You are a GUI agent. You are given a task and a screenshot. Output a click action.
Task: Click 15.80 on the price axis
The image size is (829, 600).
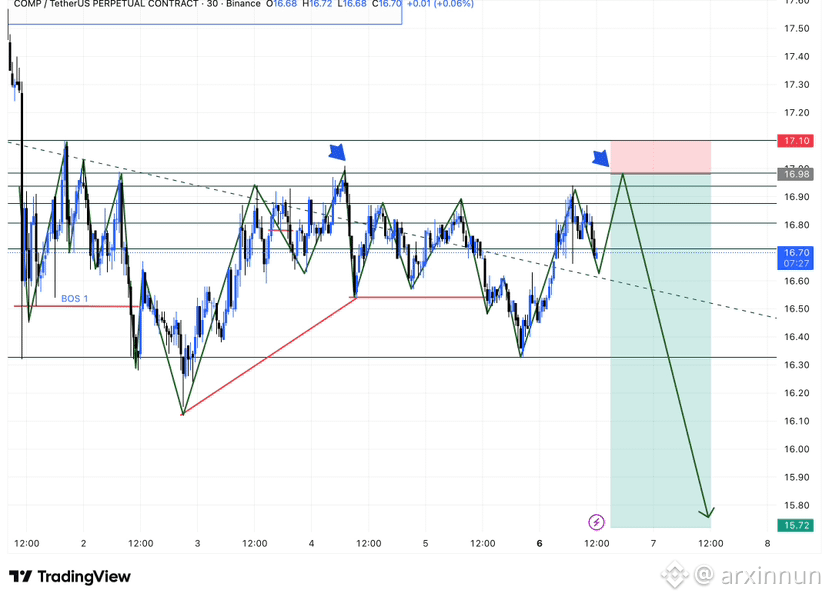(x=796, y=505)
